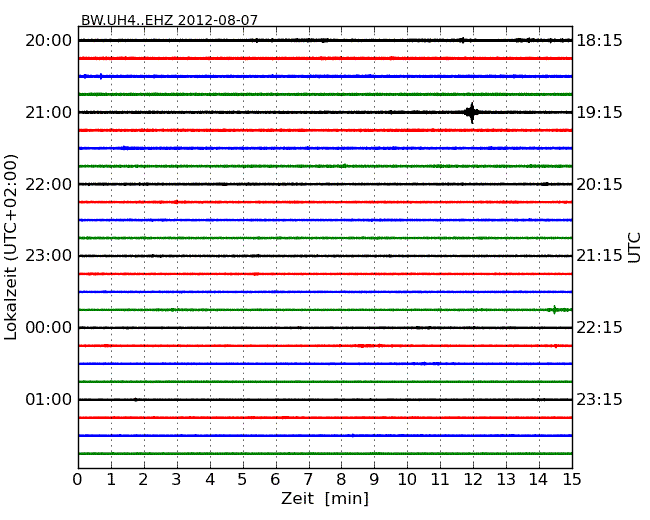Click the 'Lokalzeit (UTC+02:00)' y-axis label

click(x=11, y=247)
